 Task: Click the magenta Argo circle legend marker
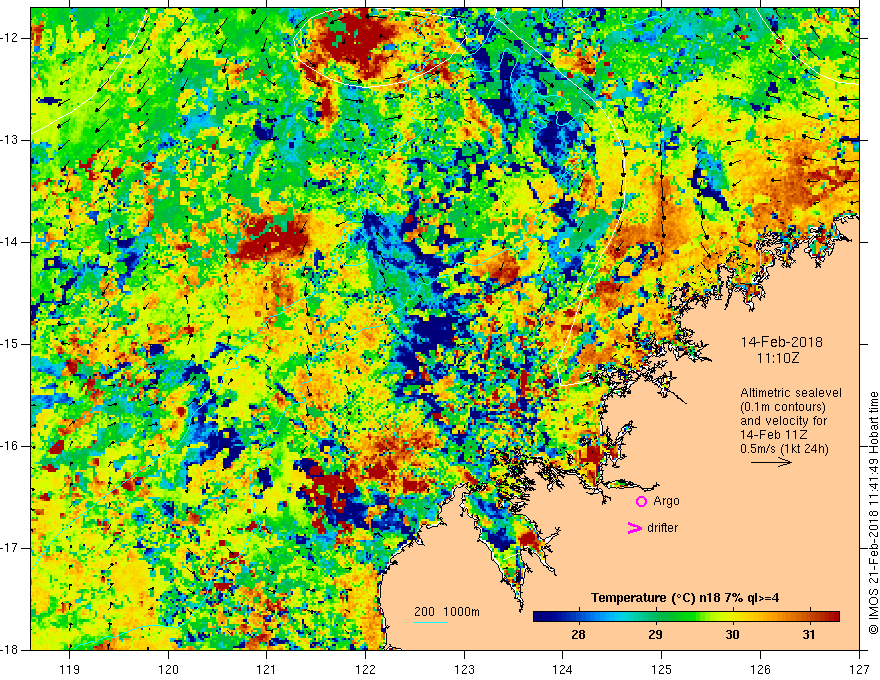641,501
